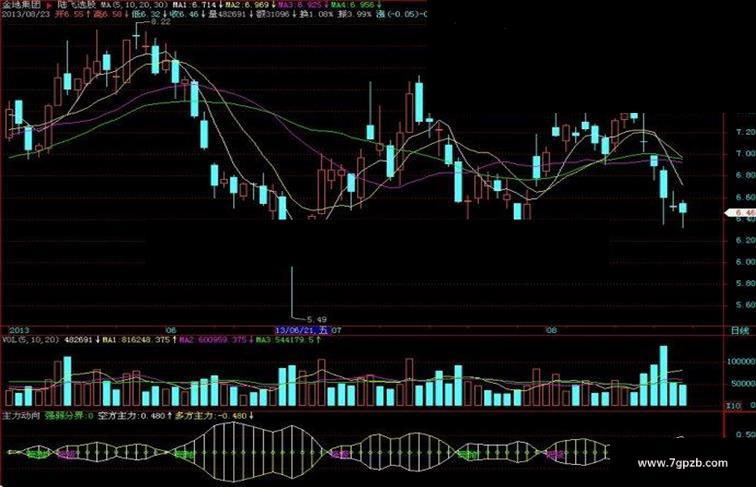Click the VOL(5,10,20) indicator label
Image resolution: width=756 pixels, height=487 pixels.
(31, 340)
